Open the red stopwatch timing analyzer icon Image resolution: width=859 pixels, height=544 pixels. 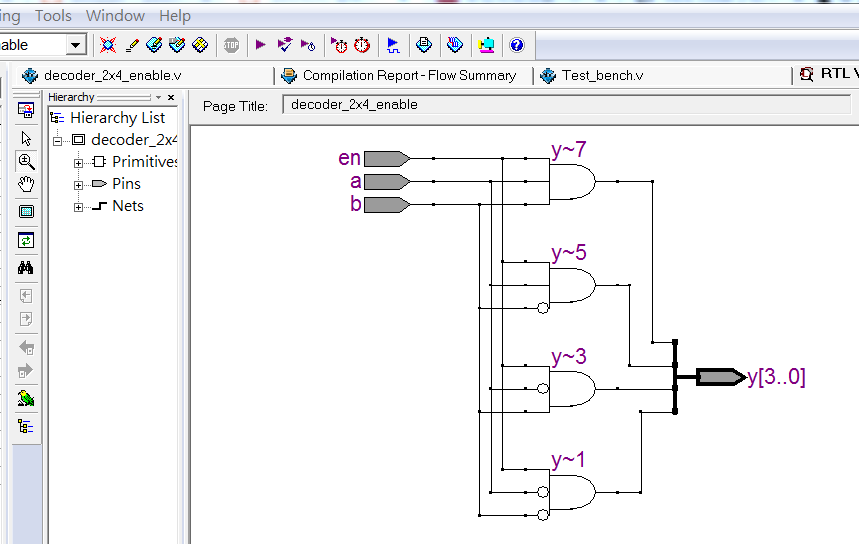click(362, 45)
